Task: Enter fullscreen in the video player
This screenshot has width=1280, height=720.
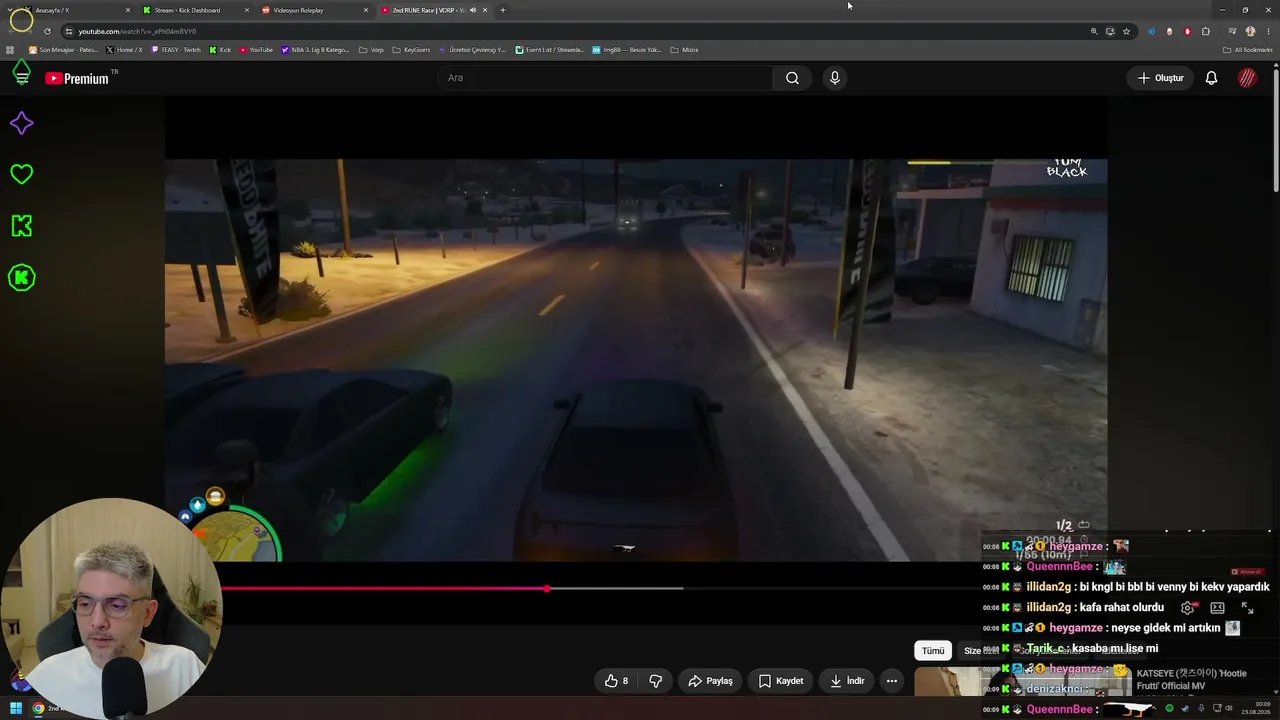Action: point(1247,608)
